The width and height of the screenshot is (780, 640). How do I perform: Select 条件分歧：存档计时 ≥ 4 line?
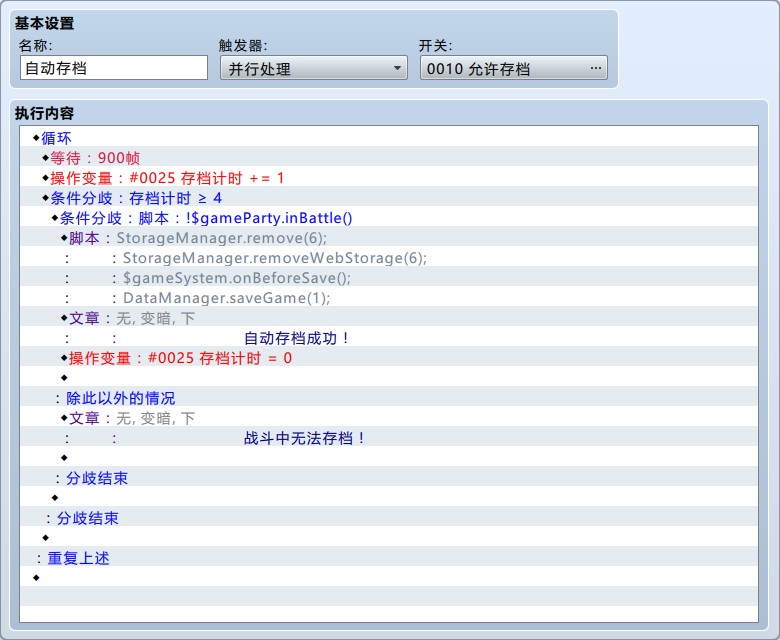389,196
